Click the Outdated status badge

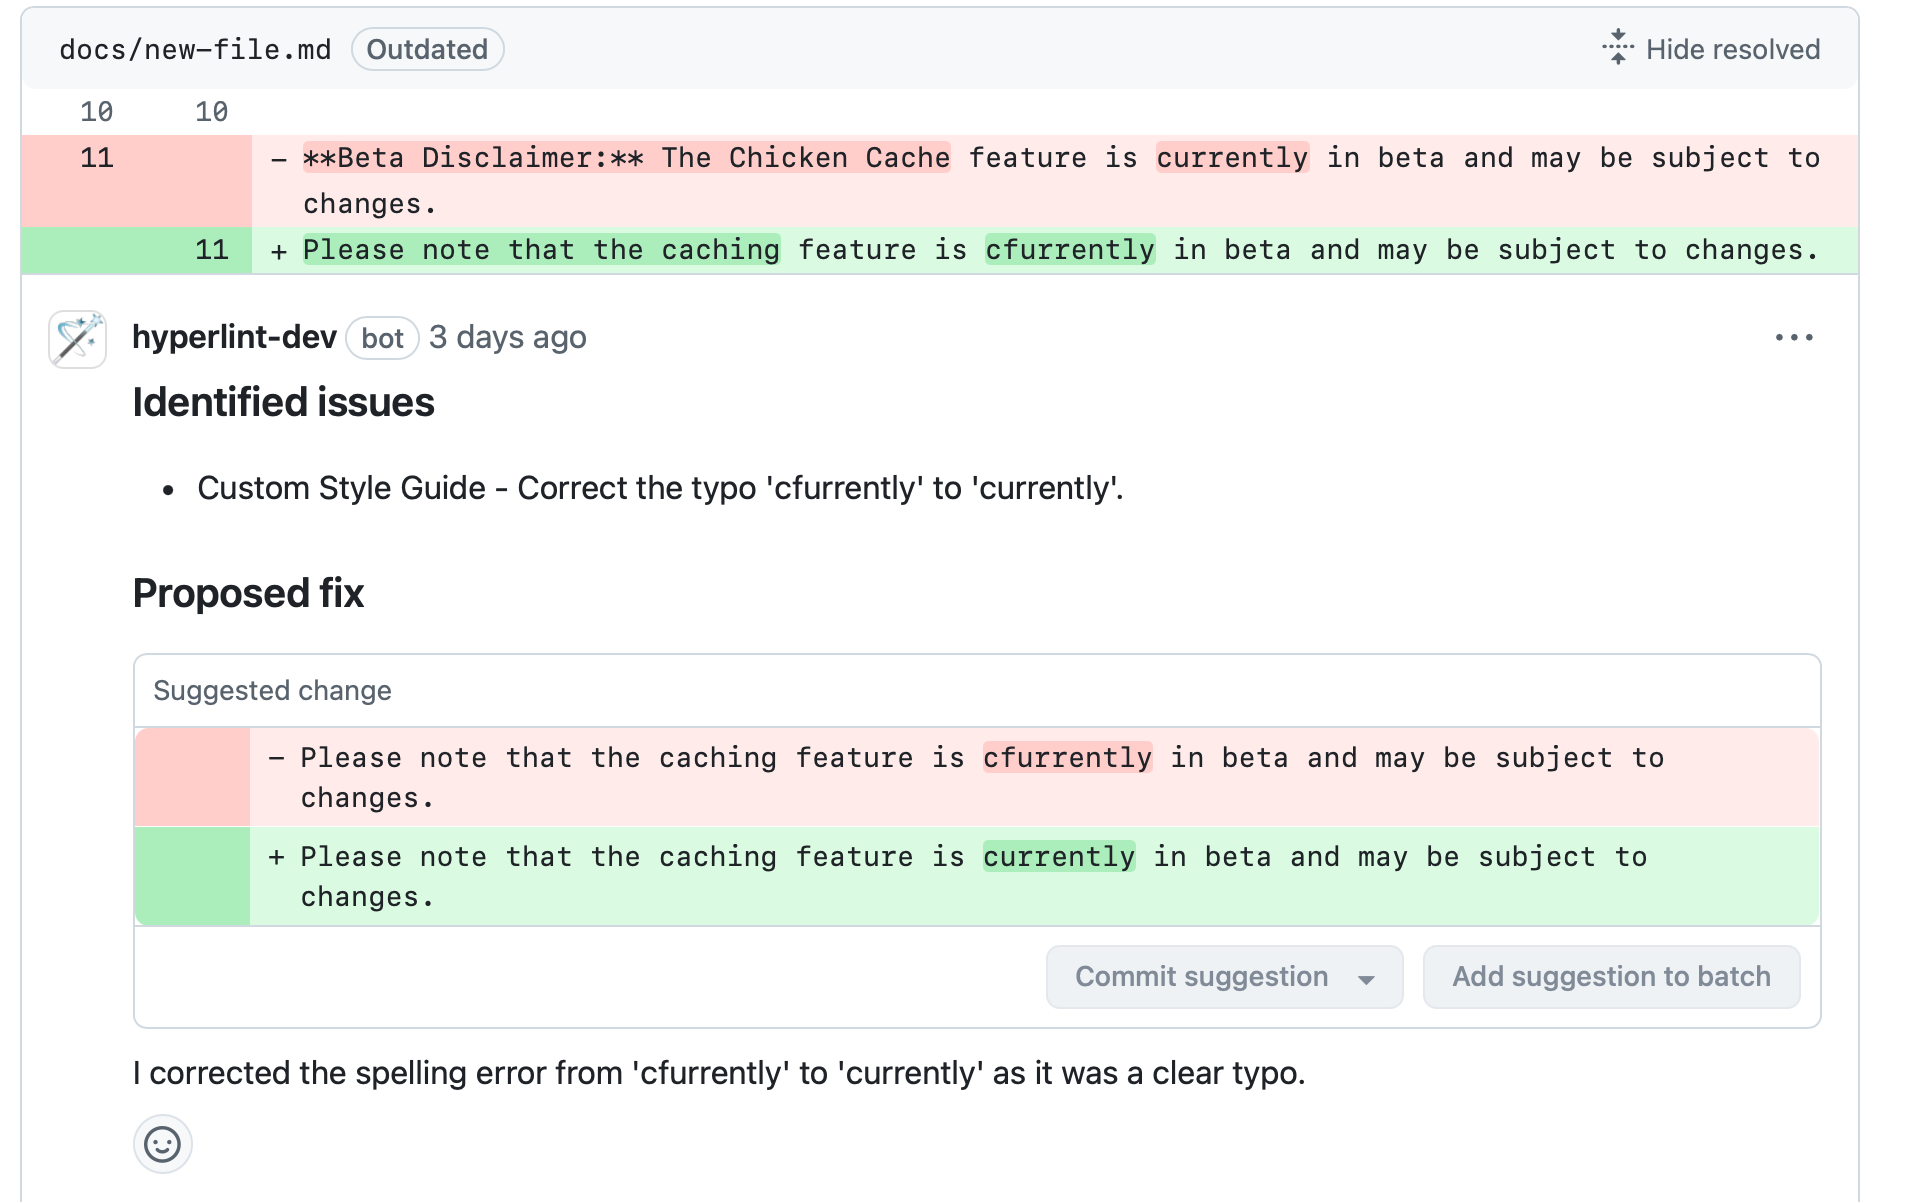coord(427,49)
